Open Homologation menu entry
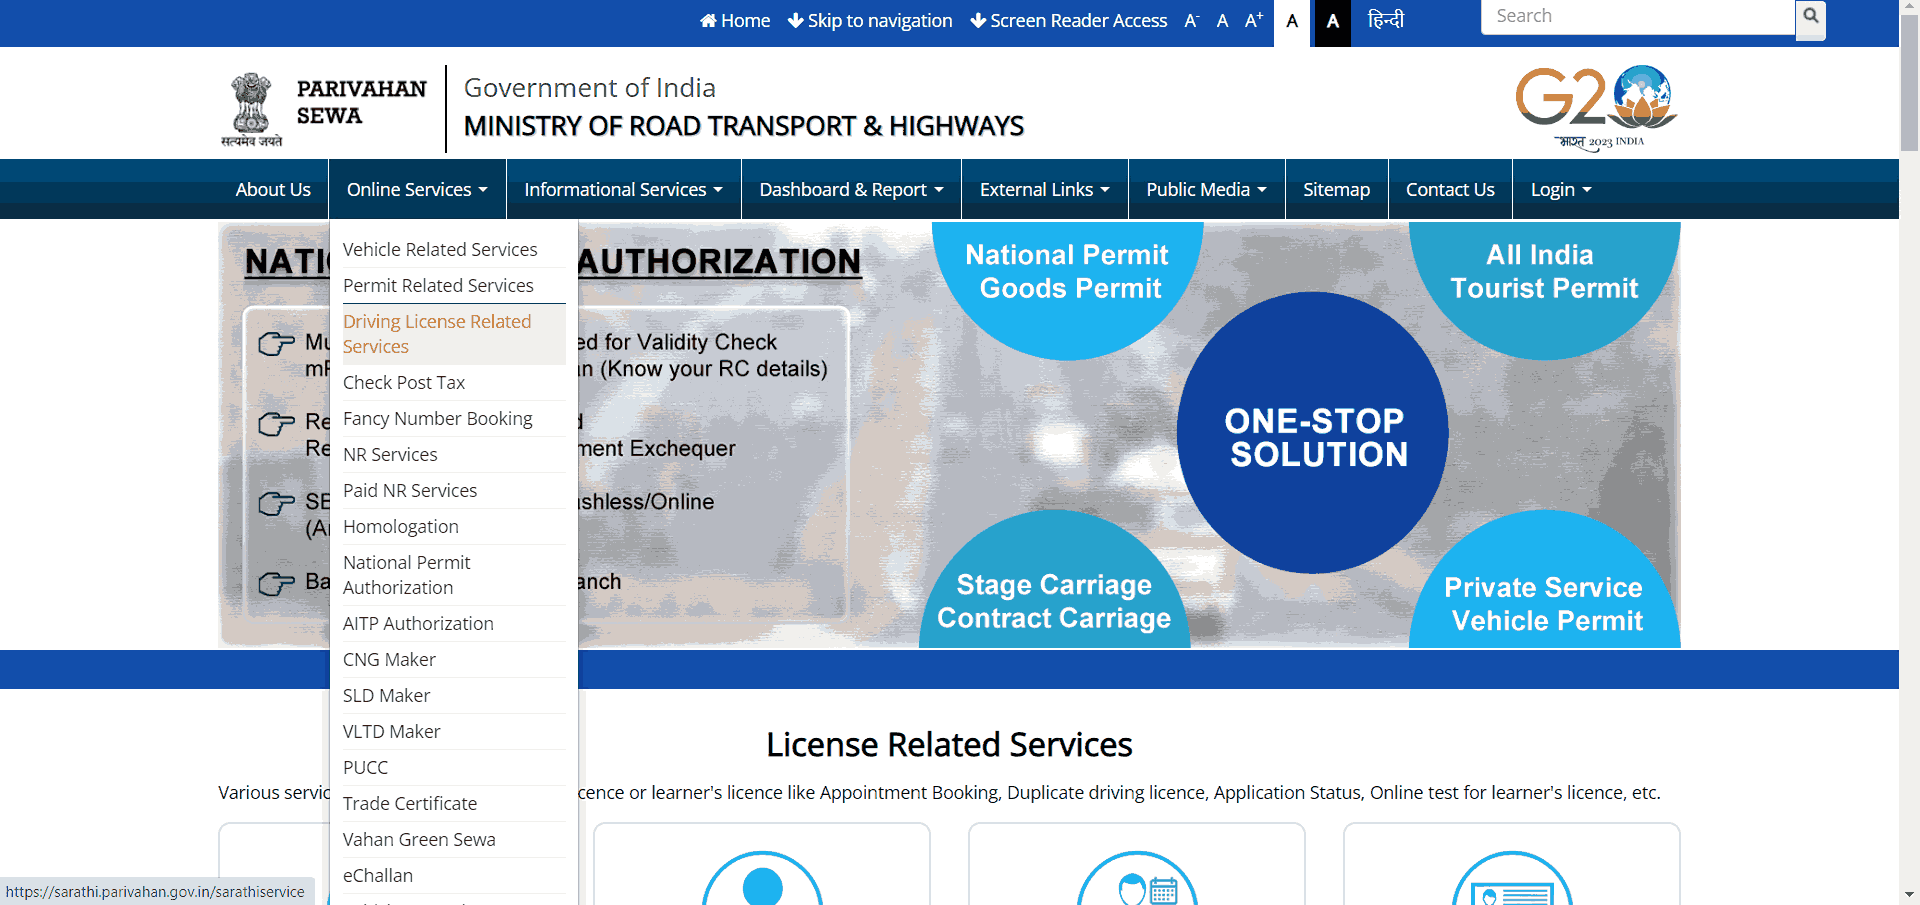This screenshot has height=905, width=1920. pos(454,527)
